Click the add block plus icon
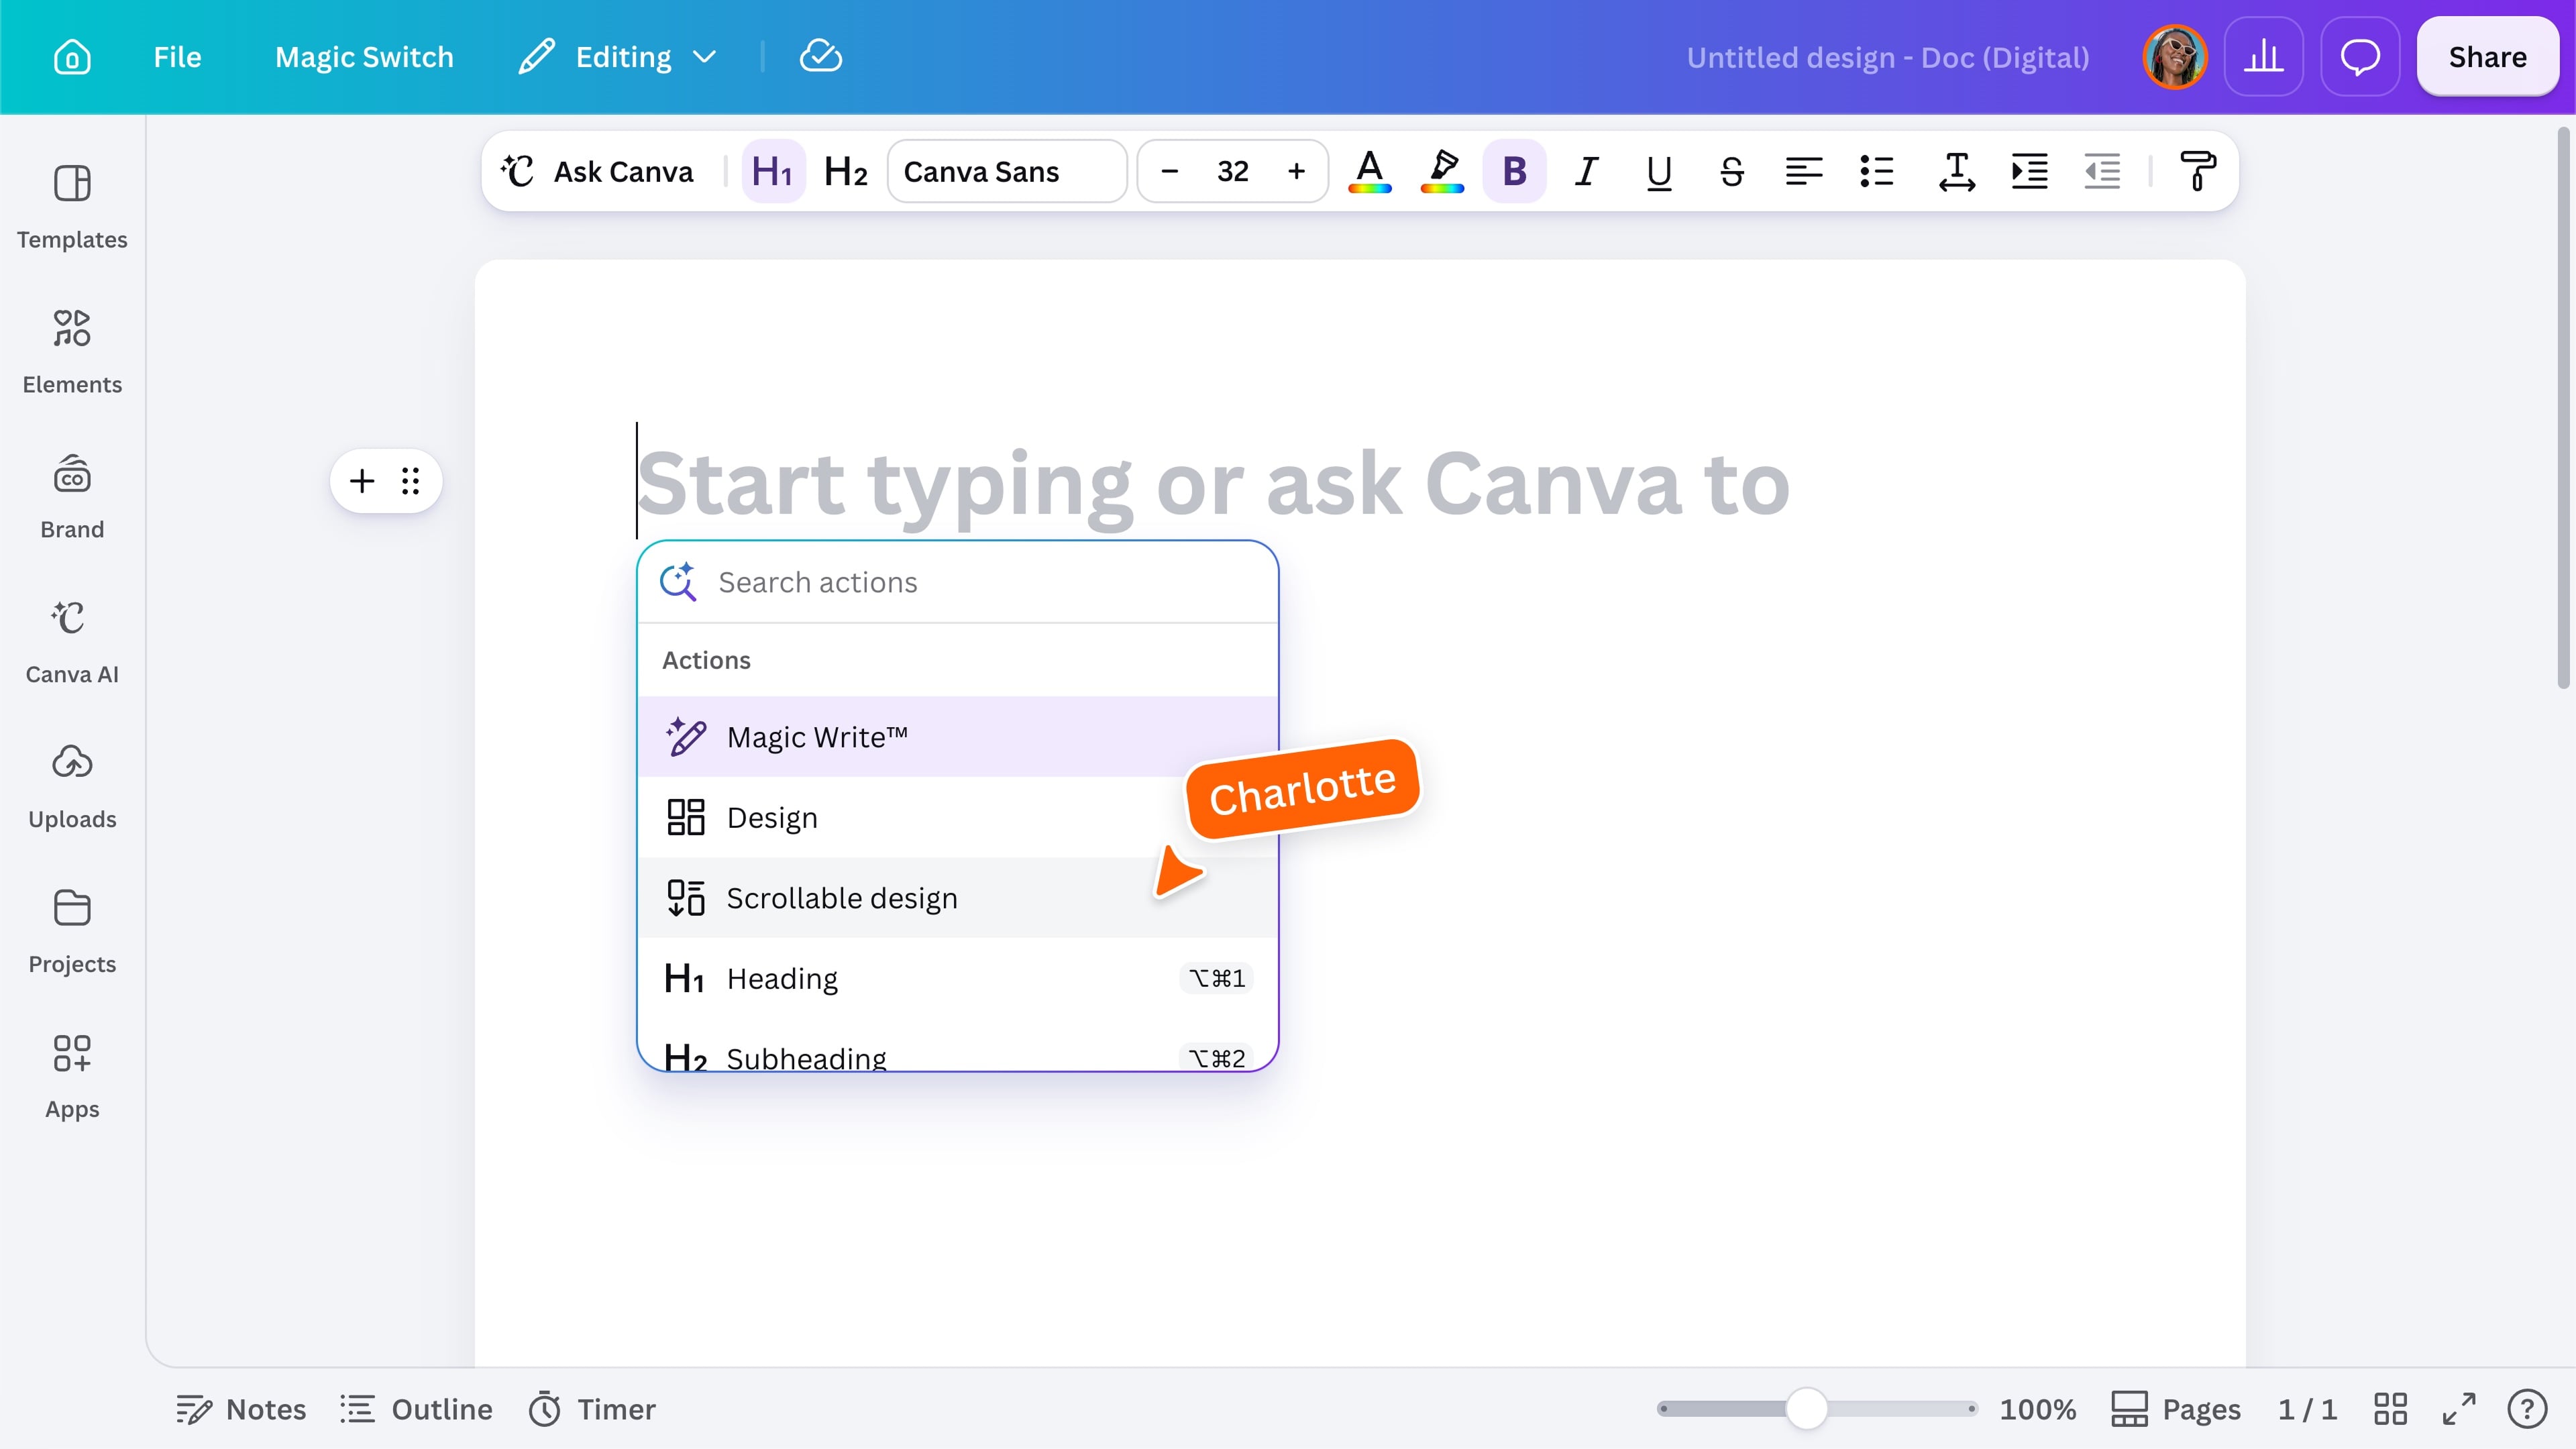Screen dimensions: 2576x1449 click(362, 481)
